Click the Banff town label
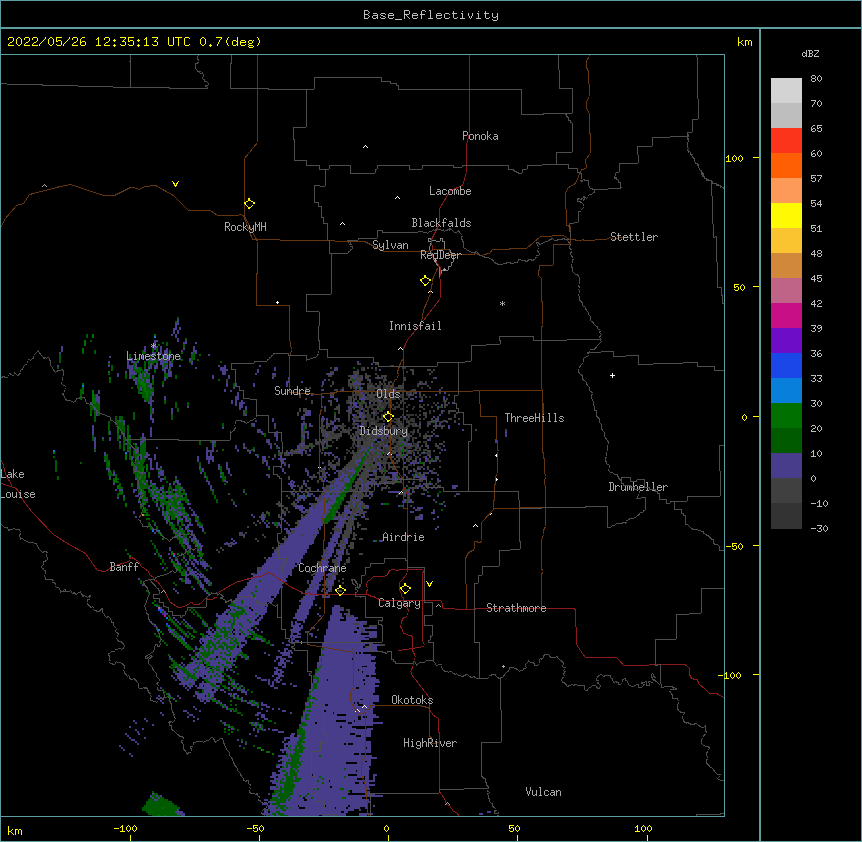862x842 pixels. pyautogui.click(x=124, y=567)
